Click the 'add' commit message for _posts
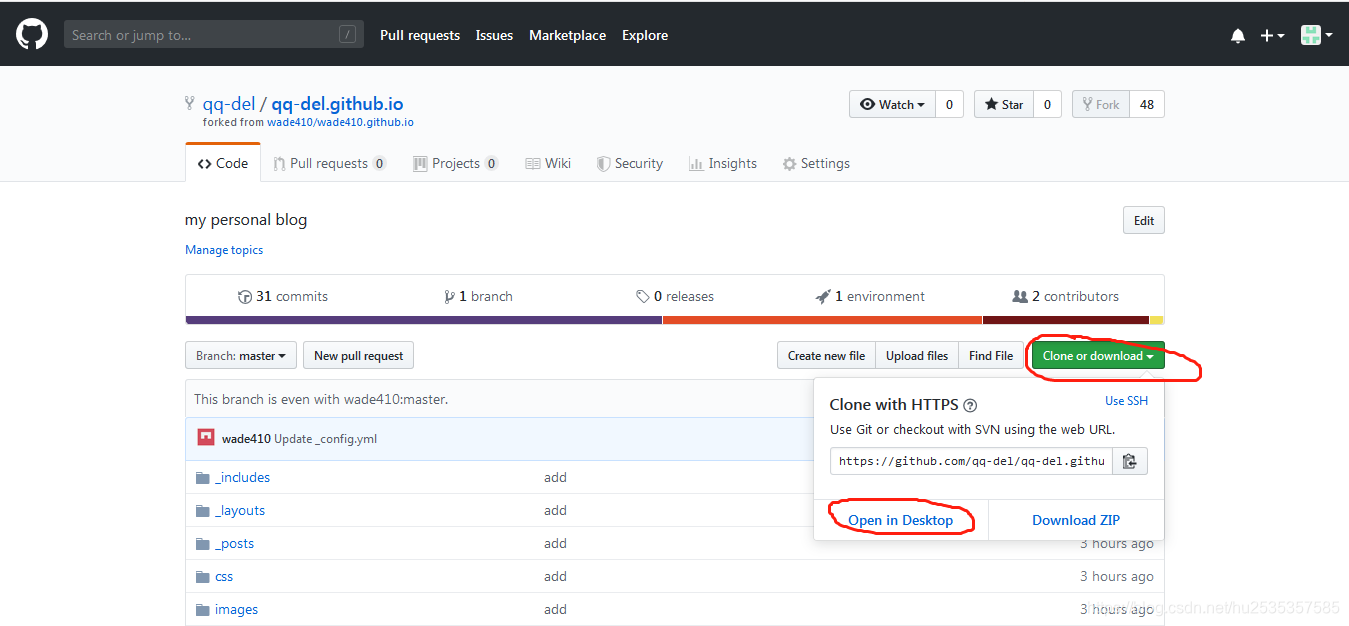This screenshot has height=626, width=1349. 555,543
